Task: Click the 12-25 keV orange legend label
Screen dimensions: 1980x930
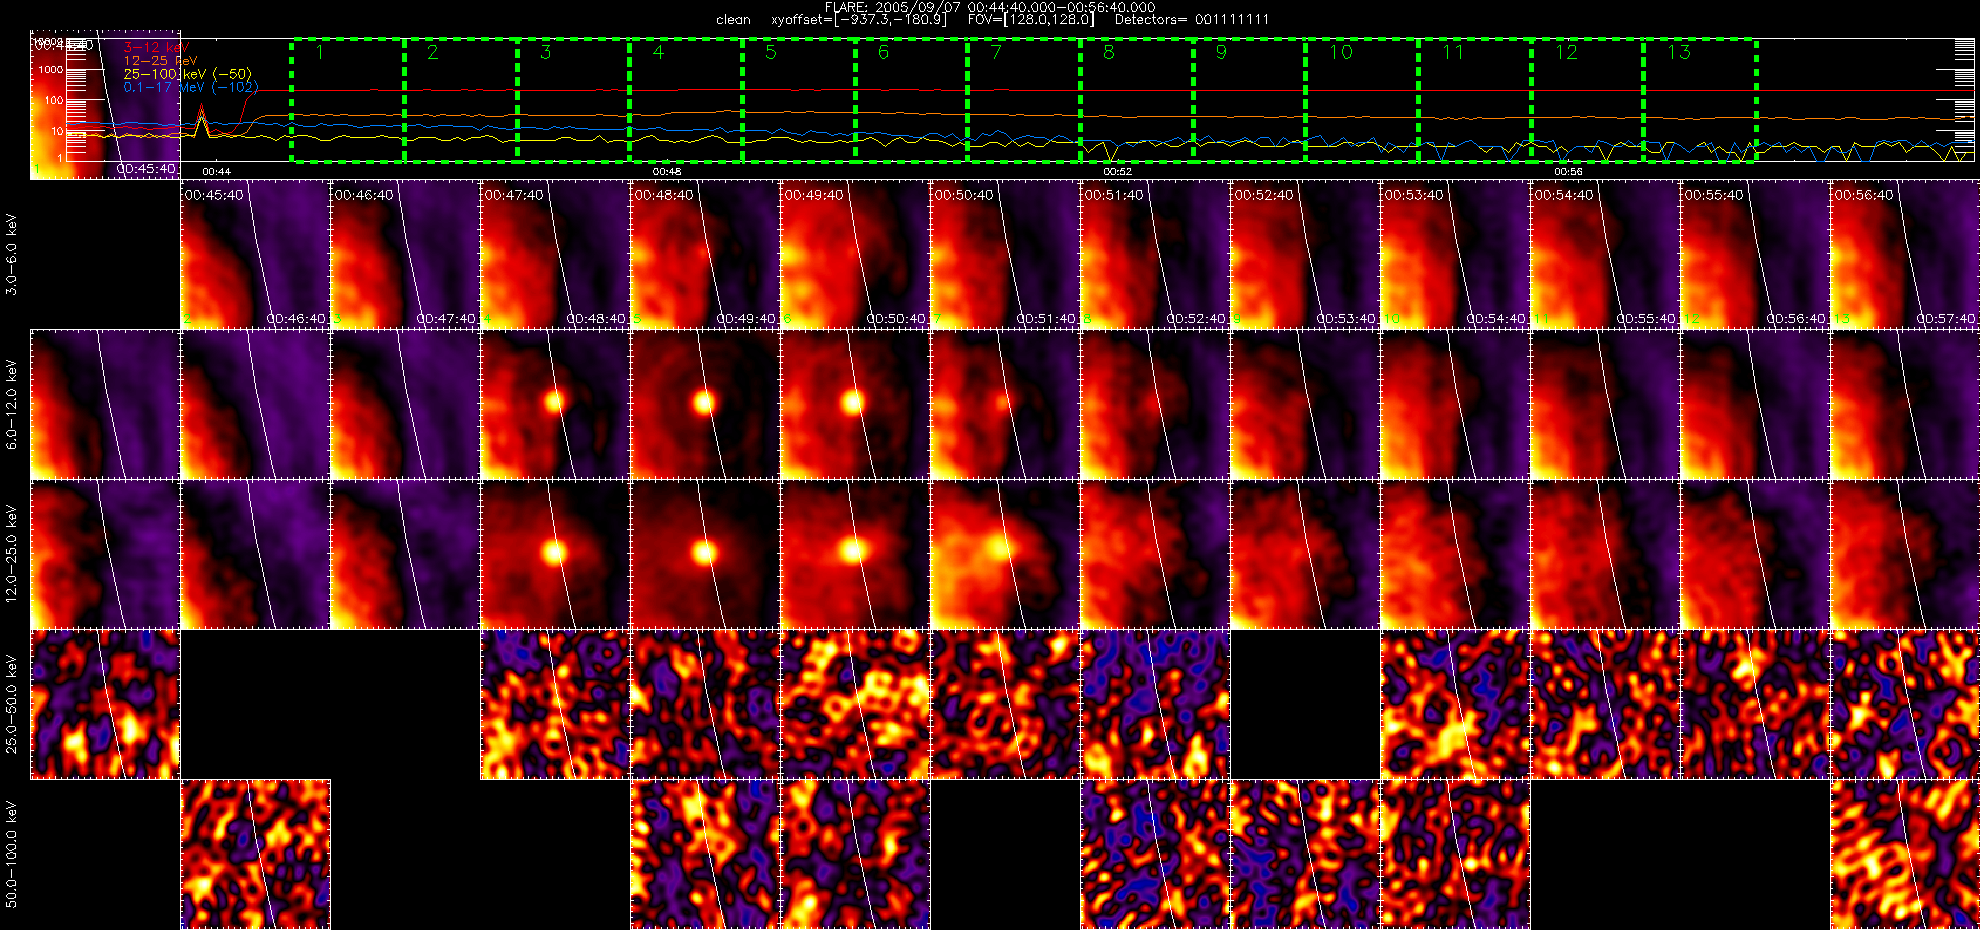Action: (x=160, y=61)
